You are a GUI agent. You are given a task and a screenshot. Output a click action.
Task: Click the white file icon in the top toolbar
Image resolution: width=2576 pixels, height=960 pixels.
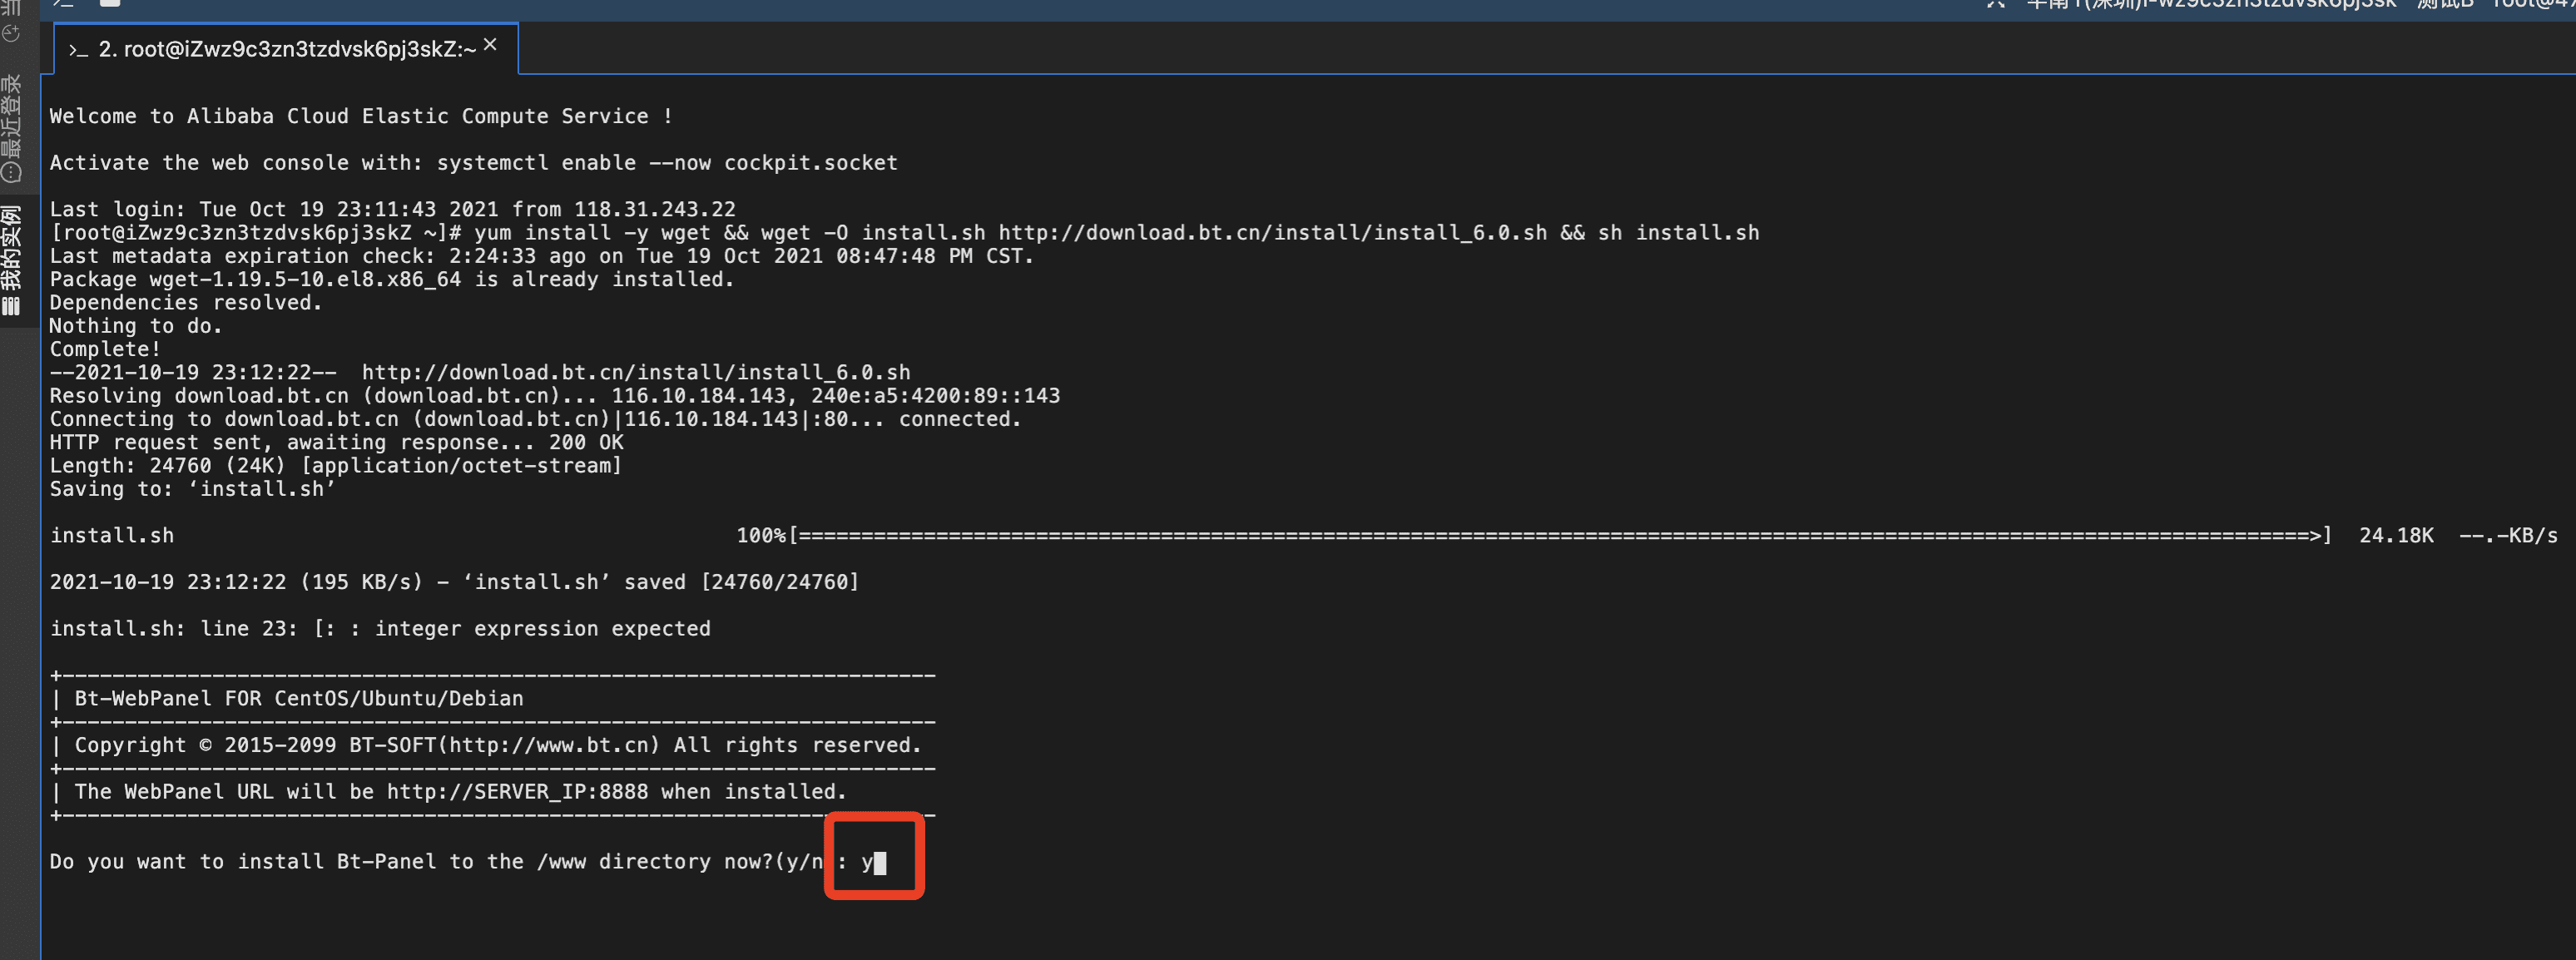110,4
